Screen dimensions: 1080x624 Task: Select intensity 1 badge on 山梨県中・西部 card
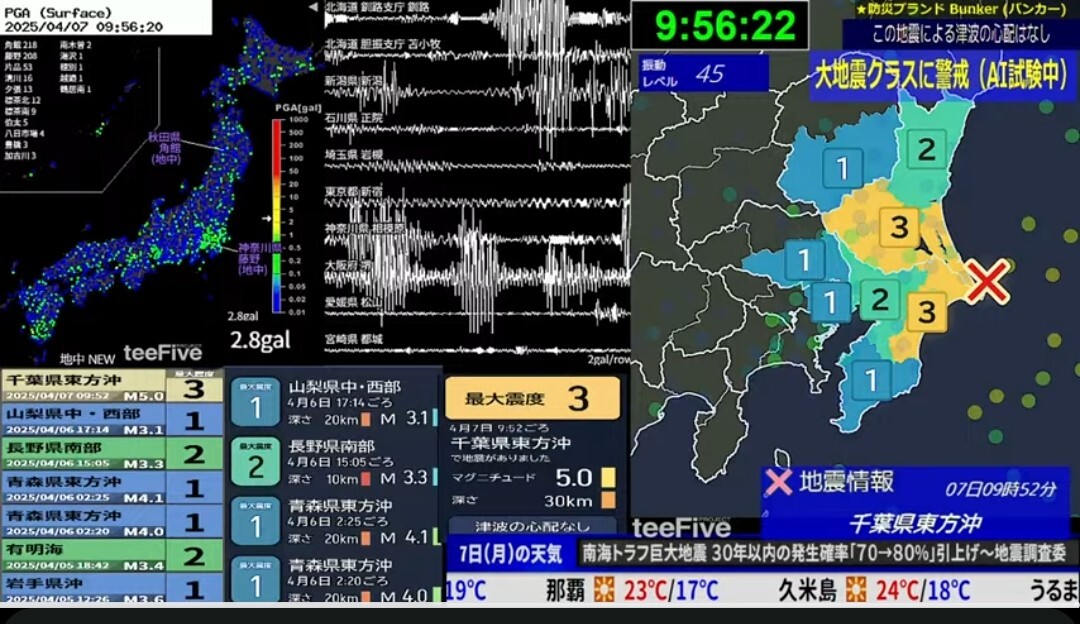click(255, 405)
